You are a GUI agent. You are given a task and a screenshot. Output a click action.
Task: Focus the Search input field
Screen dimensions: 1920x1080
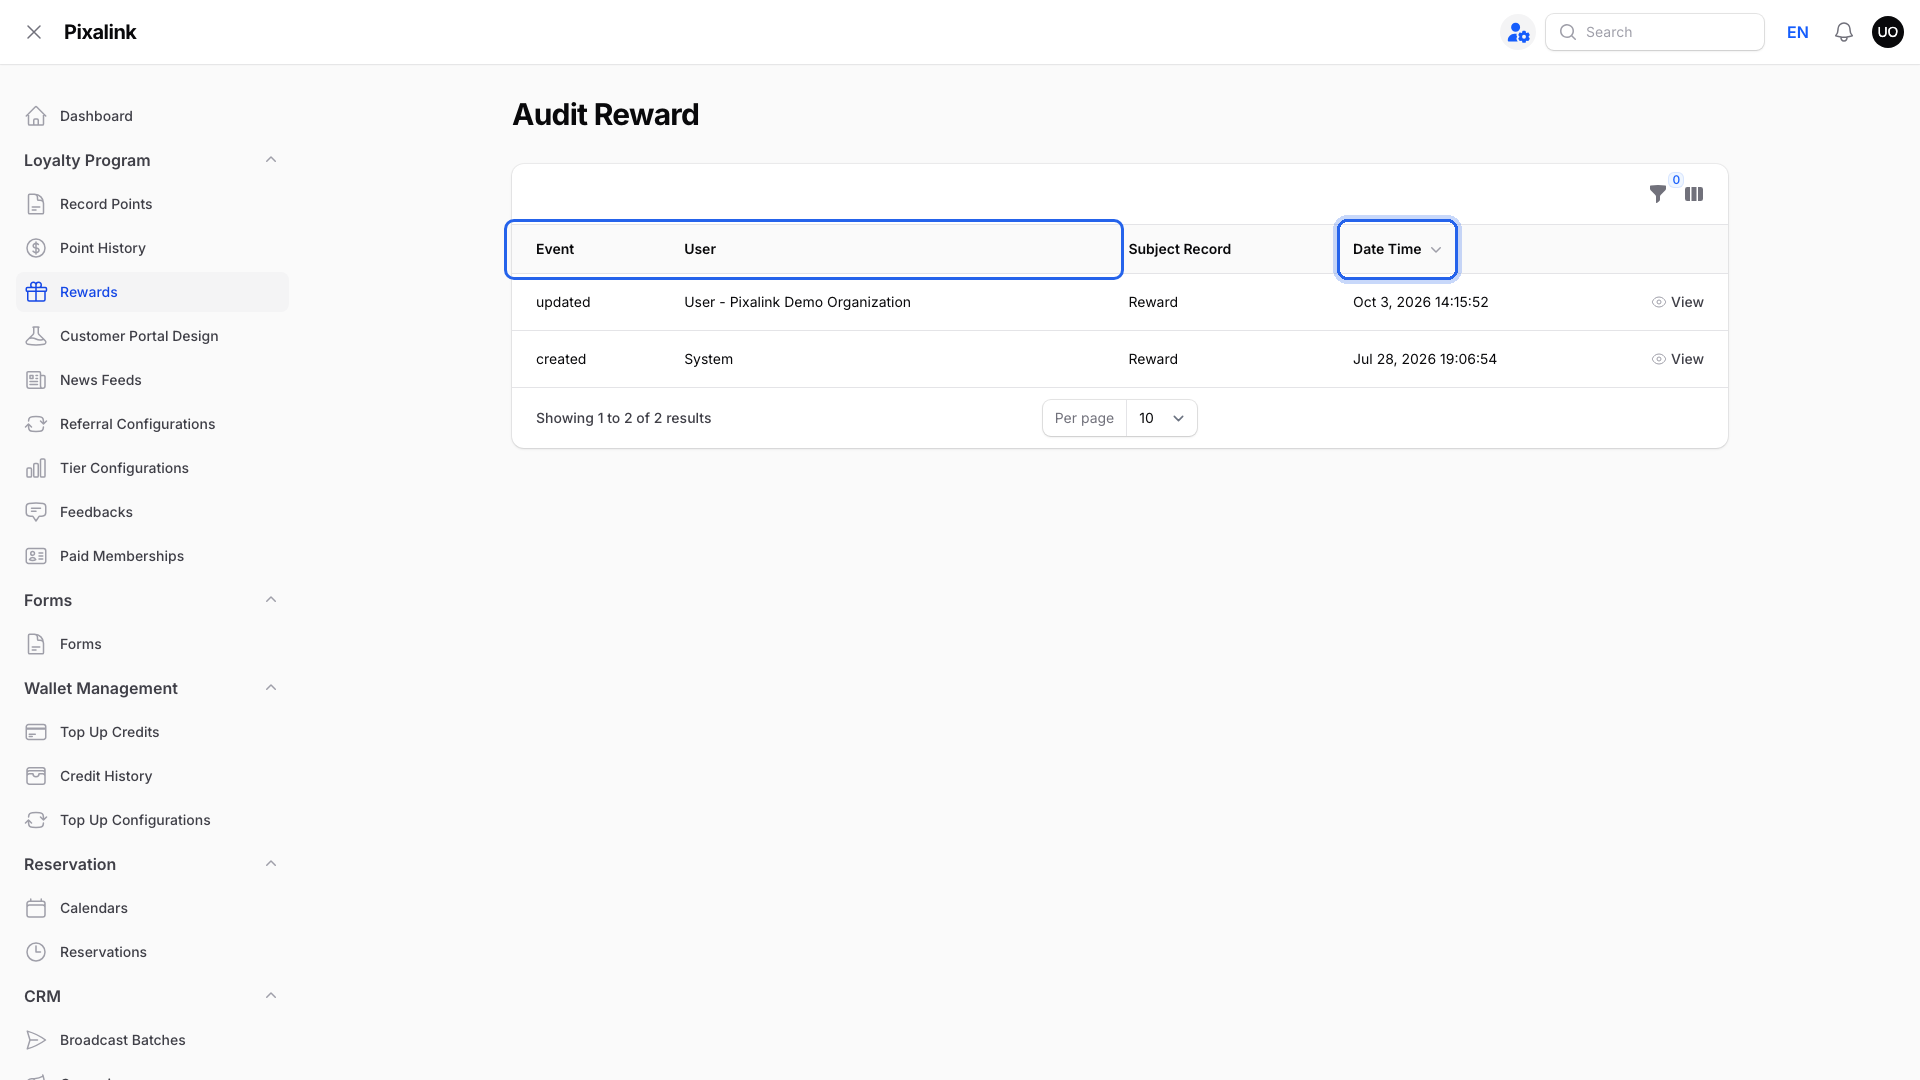tap(1655, 32)
